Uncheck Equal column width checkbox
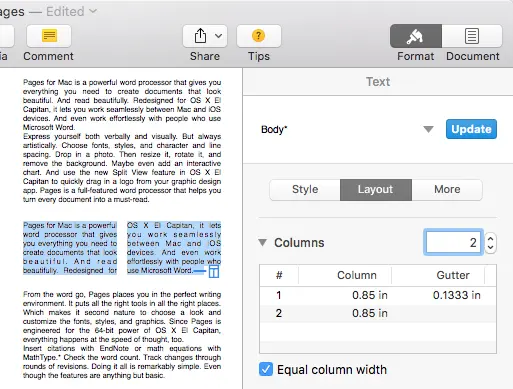 (266, 369)
